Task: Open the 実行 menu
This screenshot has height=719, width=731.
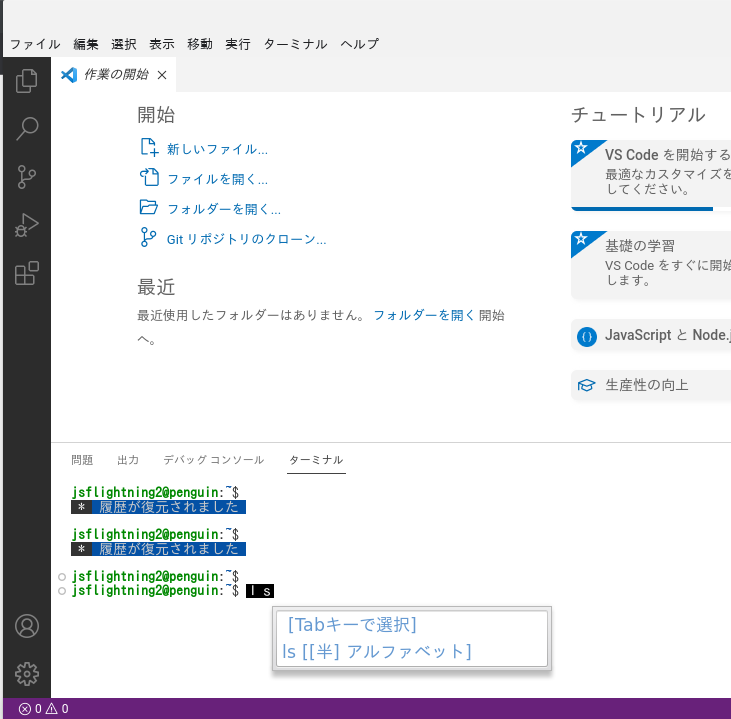Action: tap(238, 44)
